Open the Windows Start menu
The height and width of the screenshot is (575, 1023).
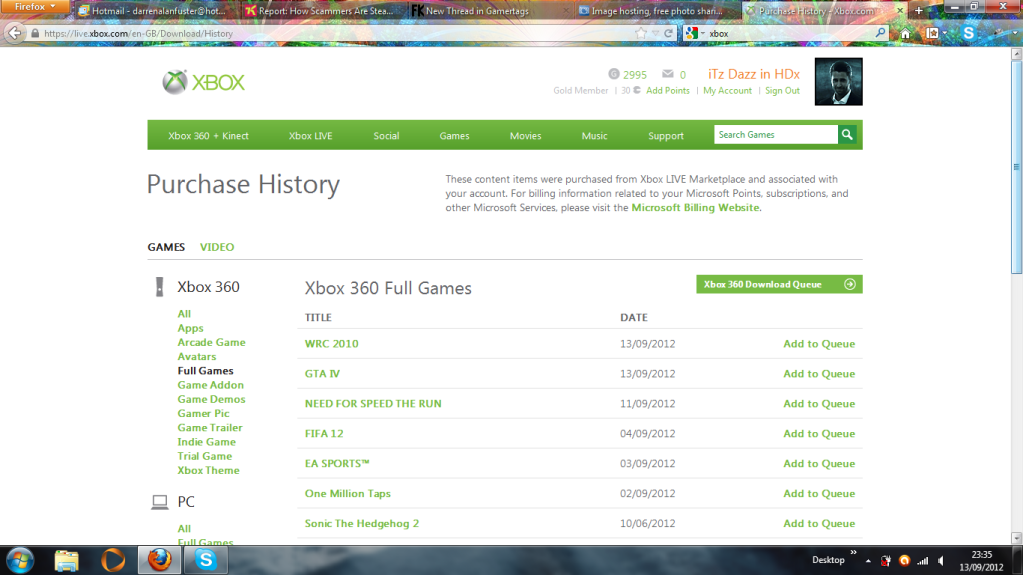coord(20,560)
